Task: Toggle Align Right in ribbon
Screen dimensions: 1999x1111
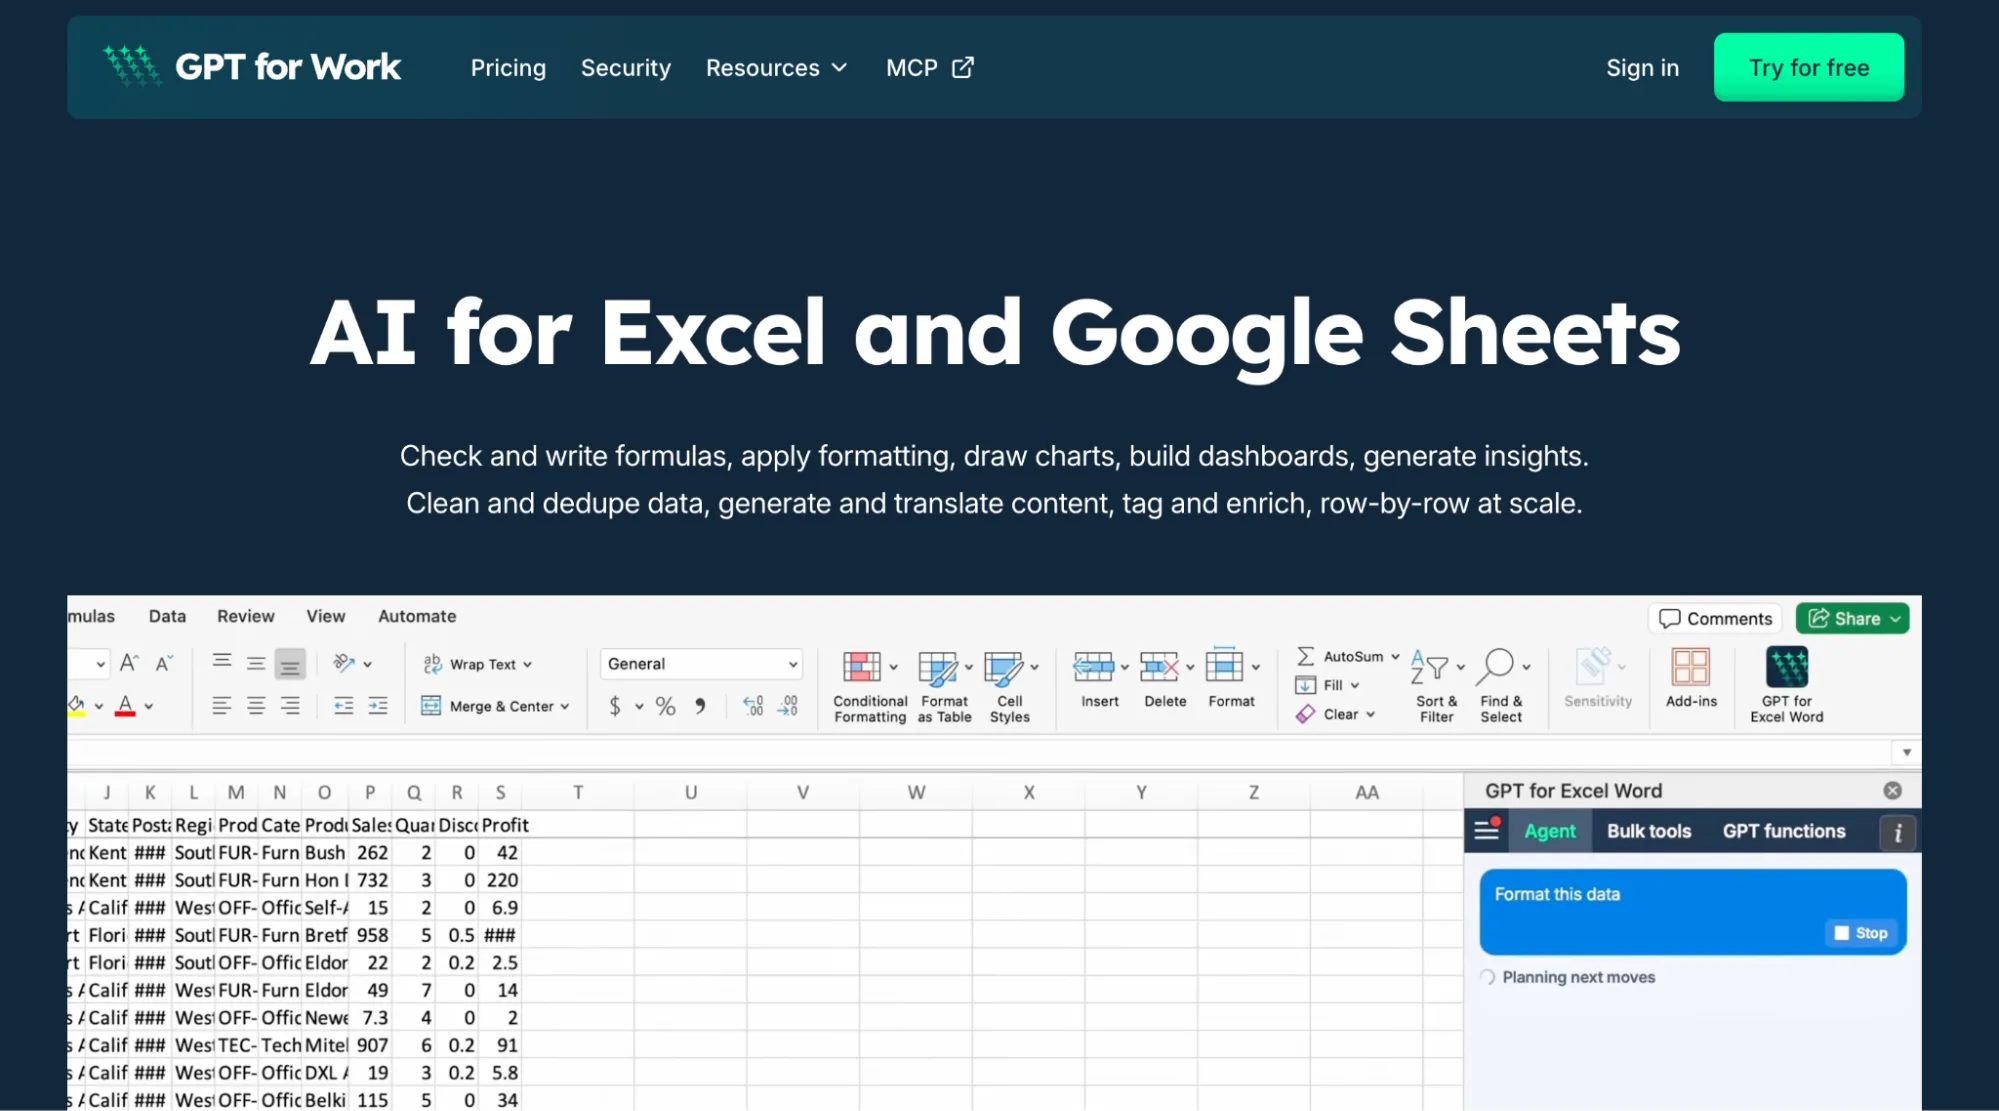Action: coord(290,706)
